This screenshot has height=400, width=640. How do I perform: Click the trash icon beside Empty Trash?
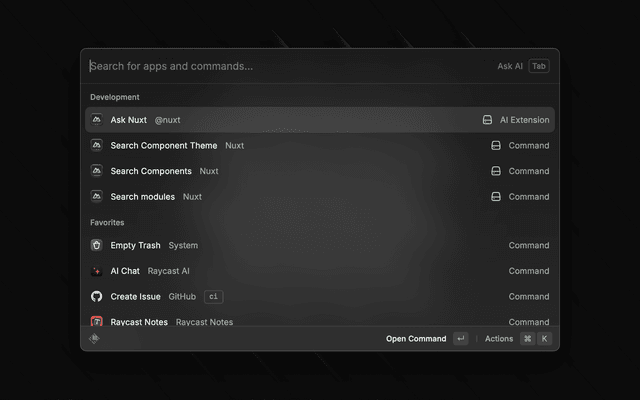96,245
